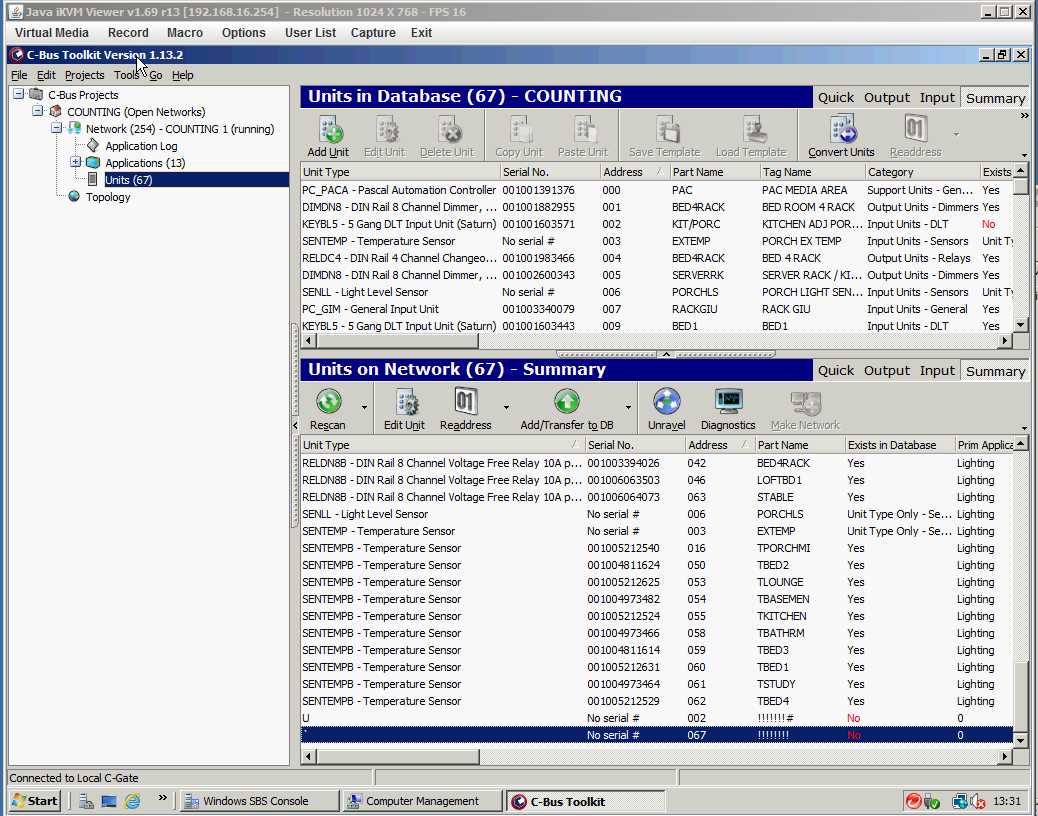Select the row with part name TLOUNGE

(657, 582)
